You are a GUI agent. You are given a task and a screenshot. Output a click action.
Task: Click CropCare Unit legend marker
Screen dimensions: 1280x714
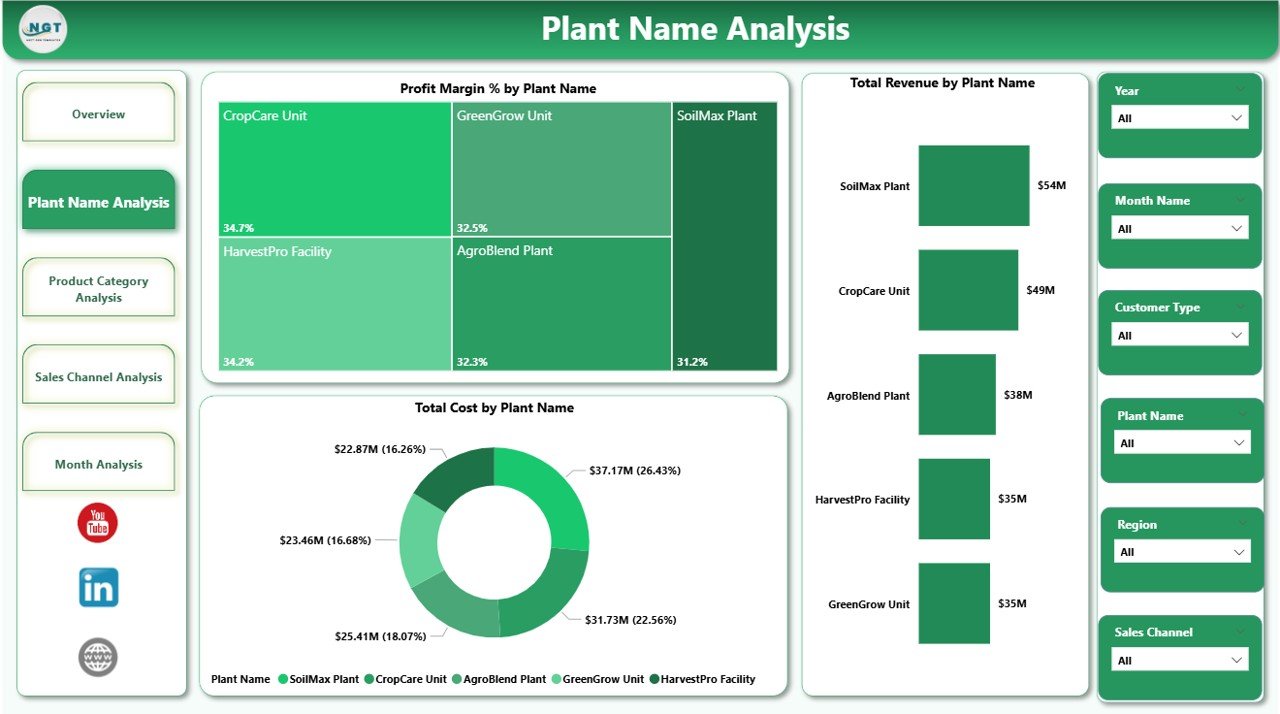(x=366, y=679)
